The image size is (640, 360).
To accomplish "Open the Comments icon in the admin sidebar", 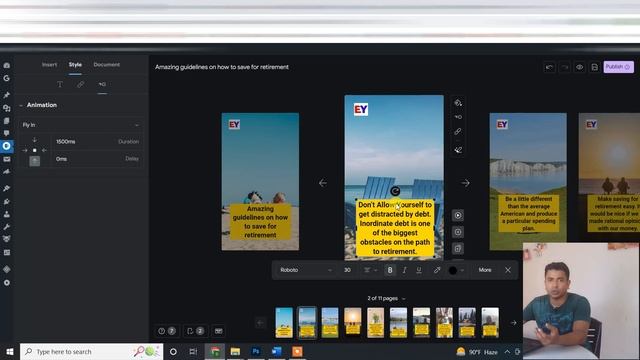I will pos(7,133).
